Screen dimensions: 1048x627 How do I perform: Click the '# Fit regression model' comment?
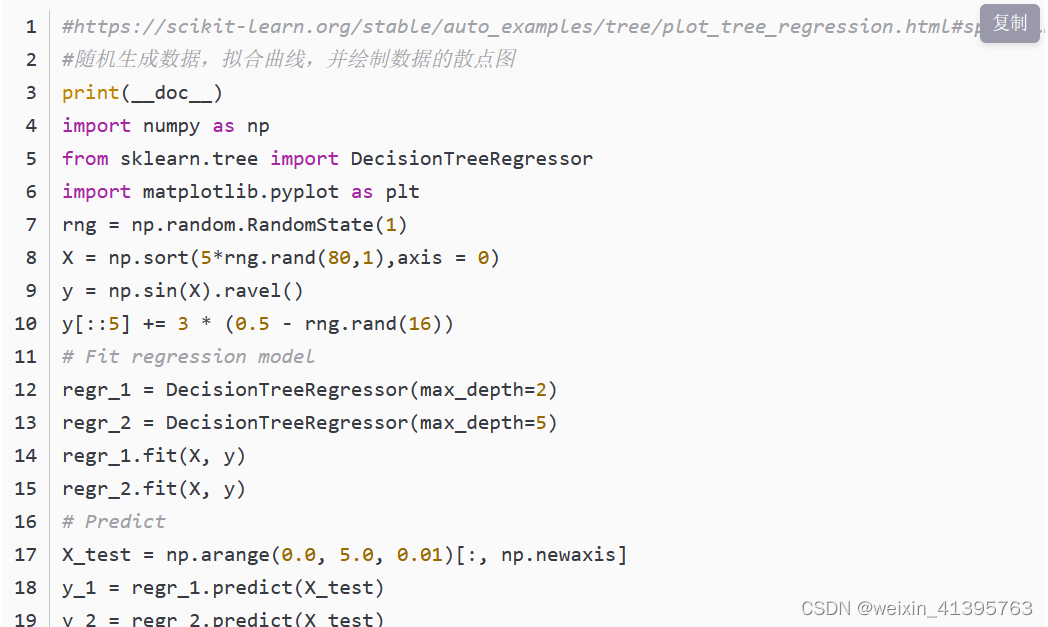coord(188,356)
